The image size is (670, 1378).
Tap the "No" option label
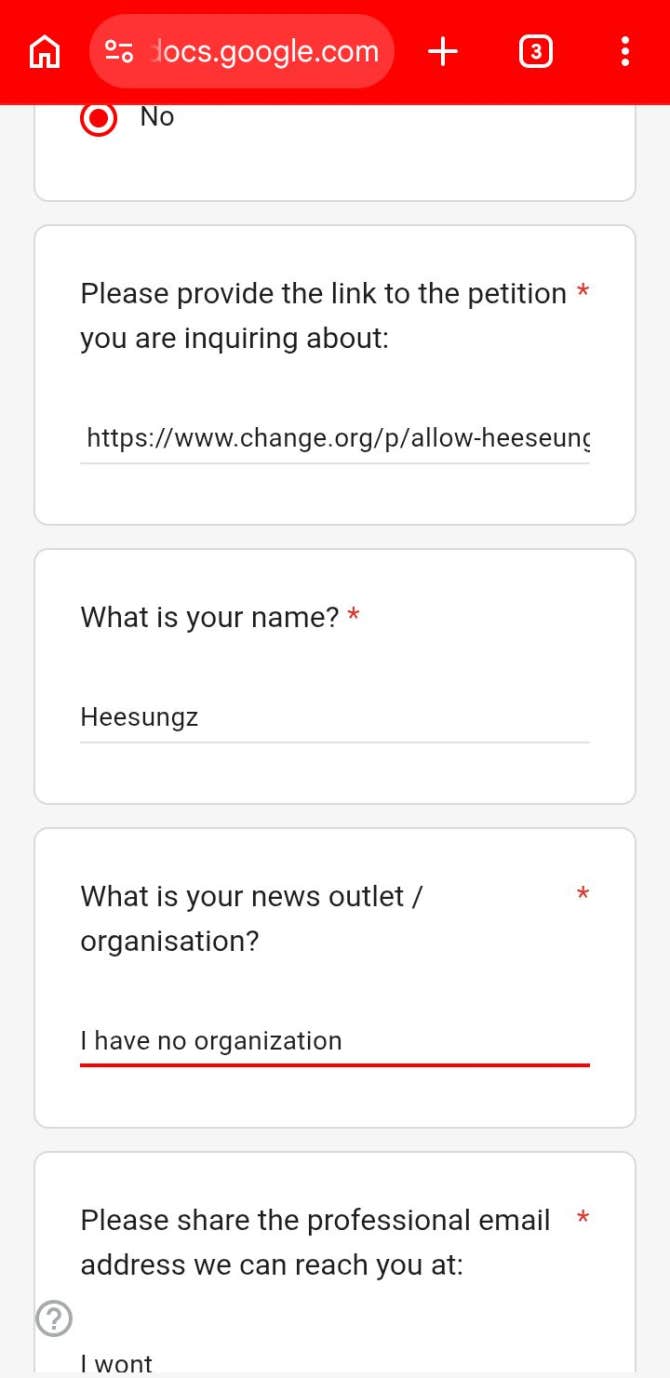click(x=157, y=117)
